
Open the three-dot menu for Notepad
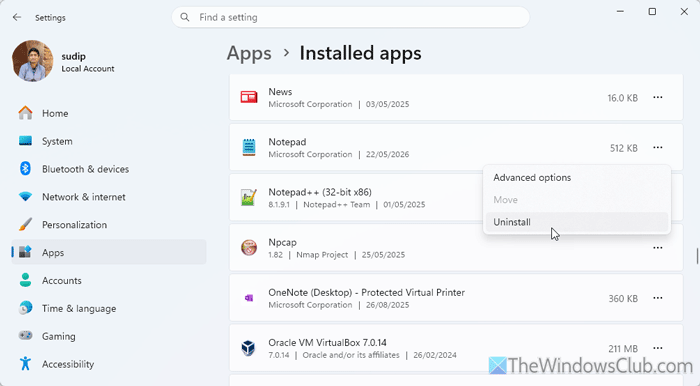pyautogui.click(x=658, y=147)
